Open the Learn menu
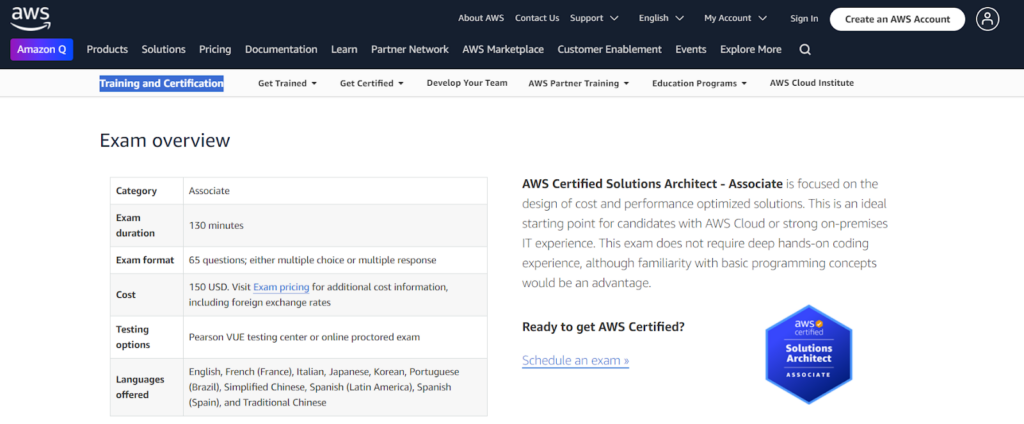 (x=344, y=50)
